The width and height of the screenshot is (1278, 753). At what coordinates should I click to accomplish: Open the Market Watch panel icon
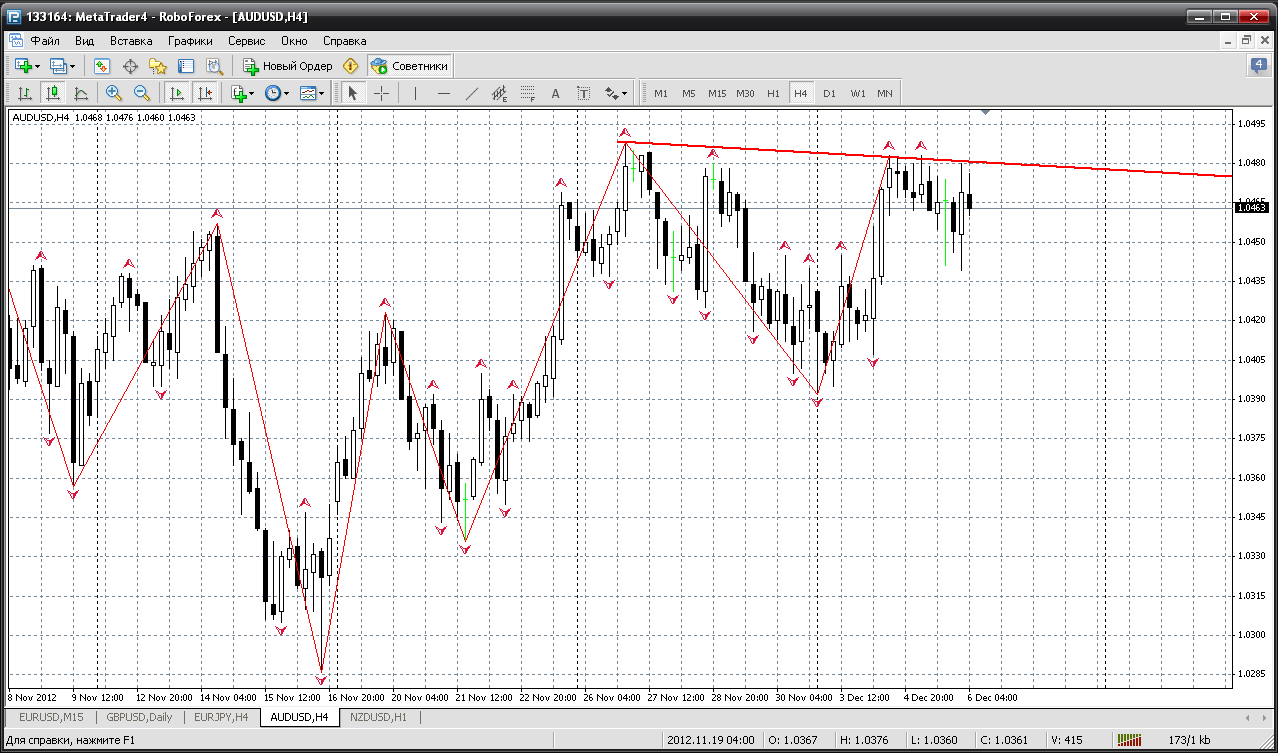101,66
